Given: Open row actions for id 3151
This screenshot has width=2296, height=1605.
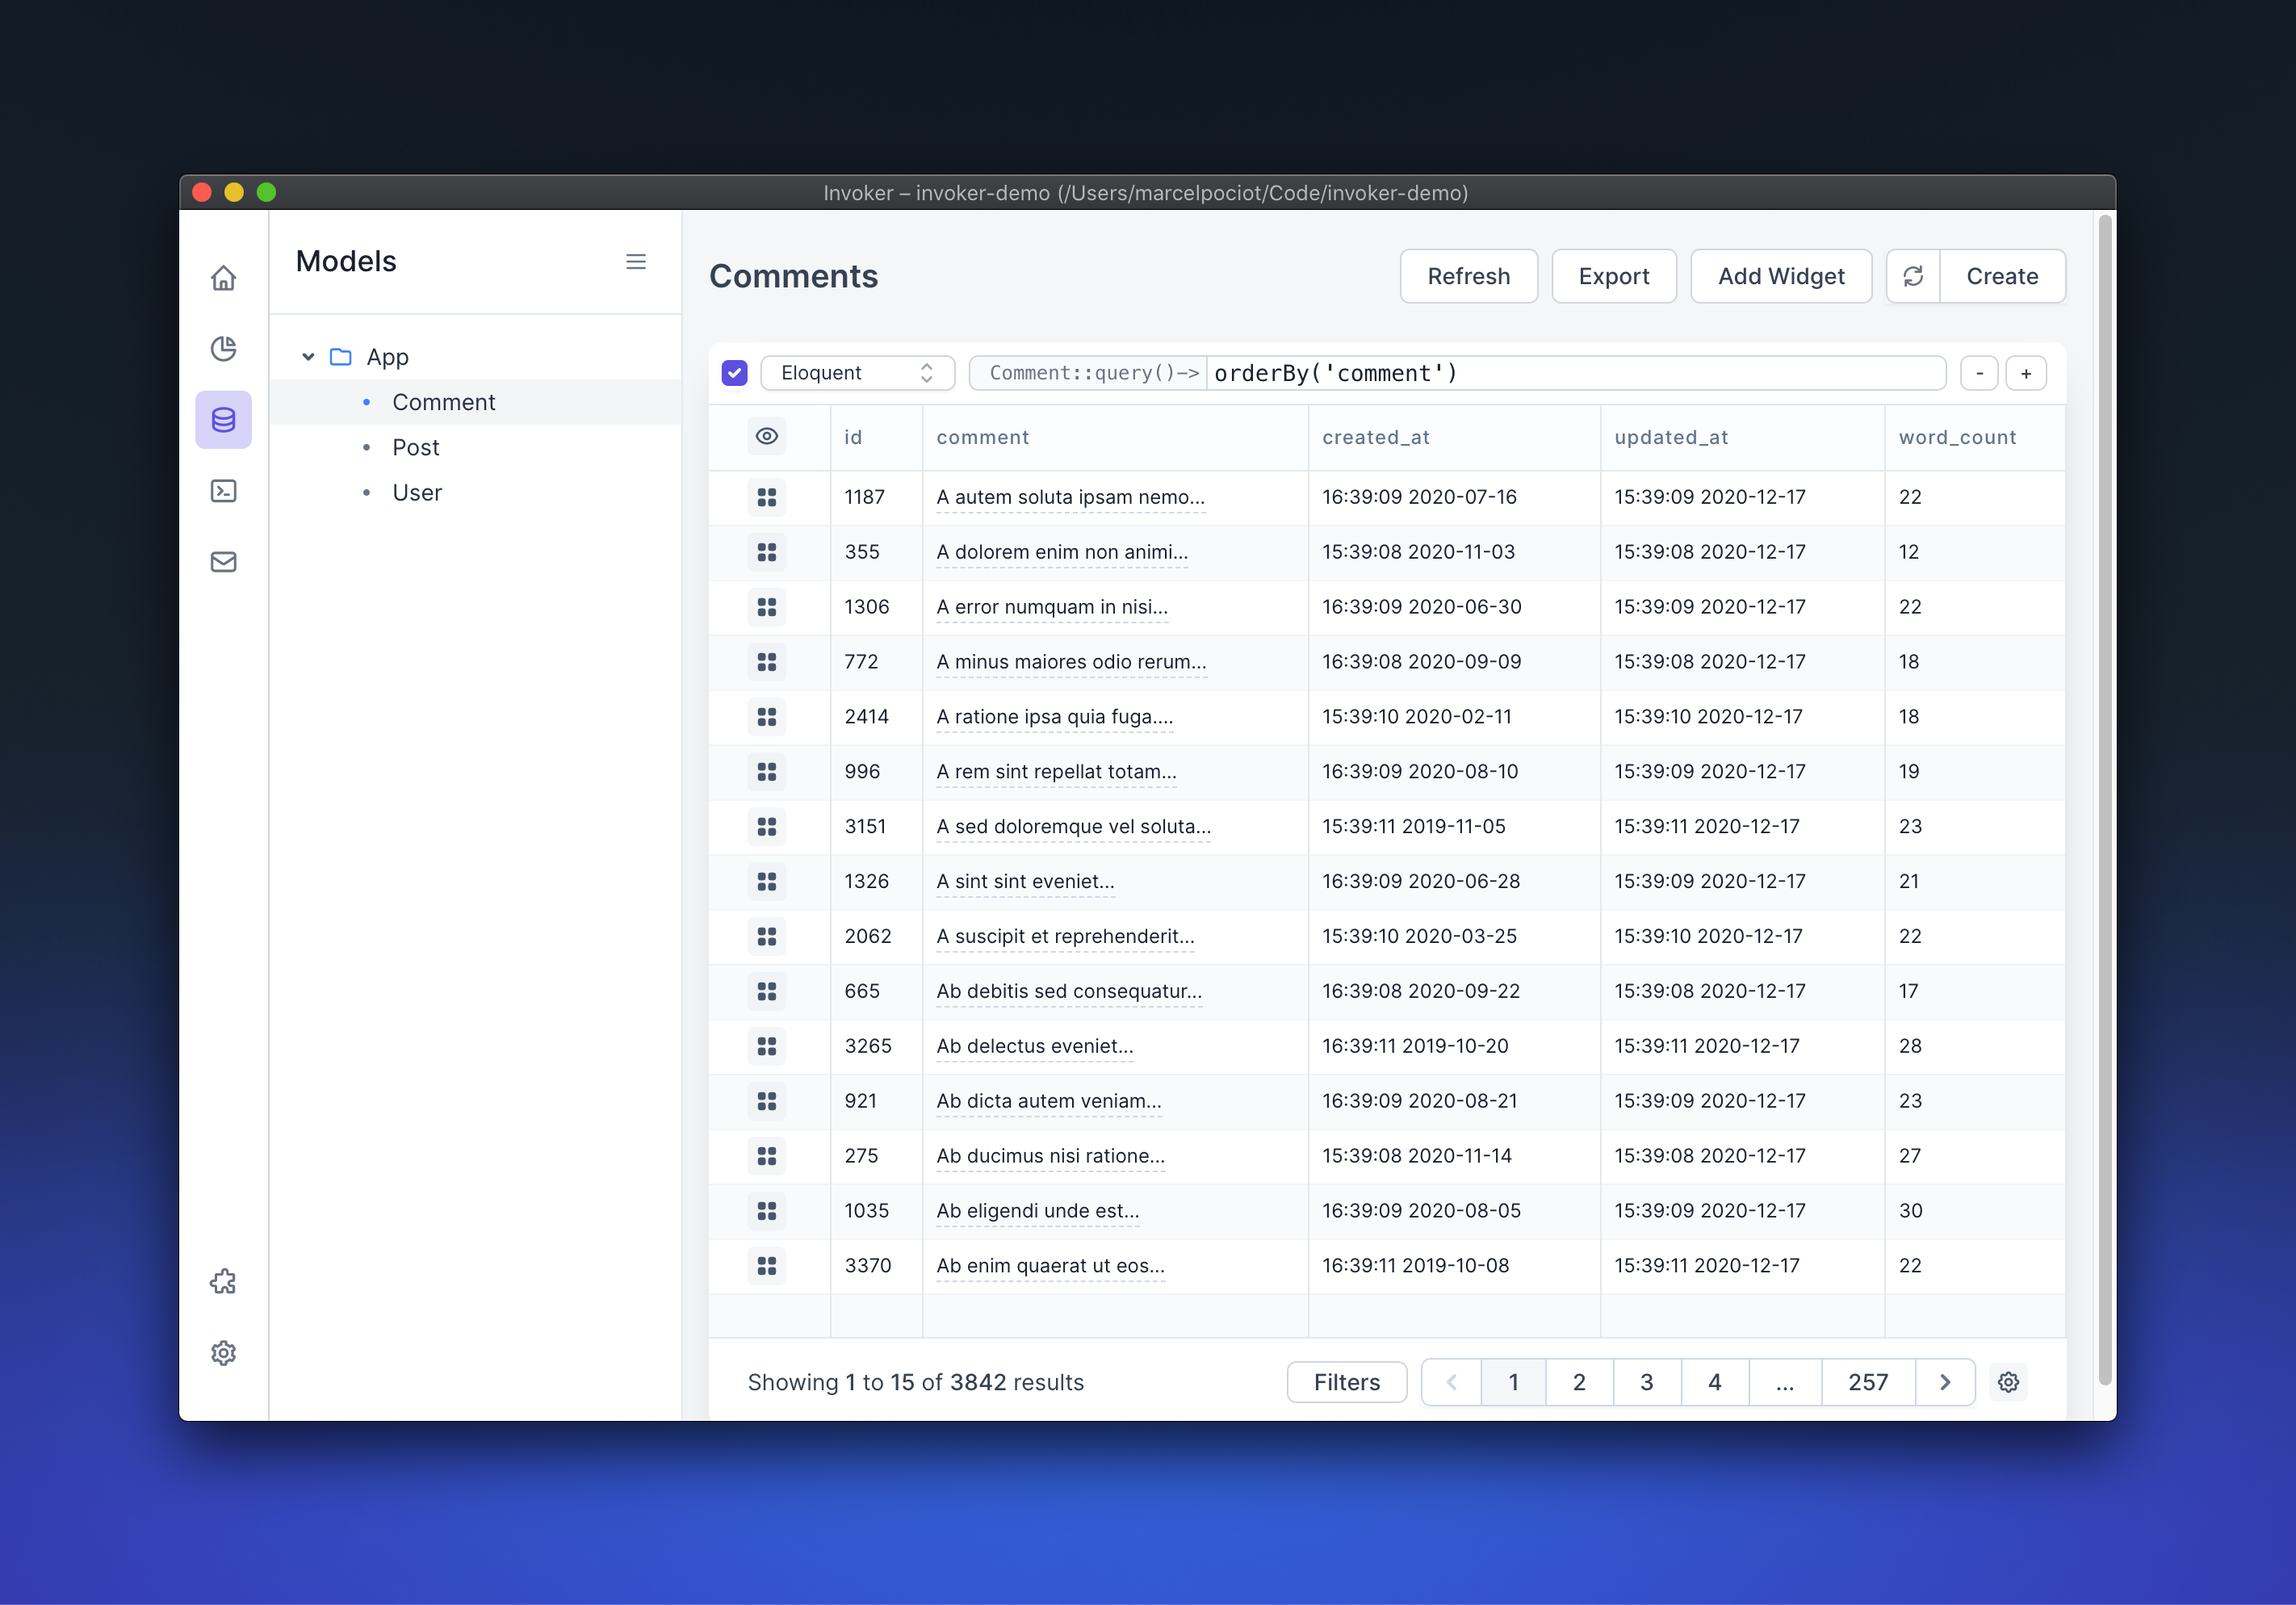Looking at the screenshot, I should click(x=767, y=827).
